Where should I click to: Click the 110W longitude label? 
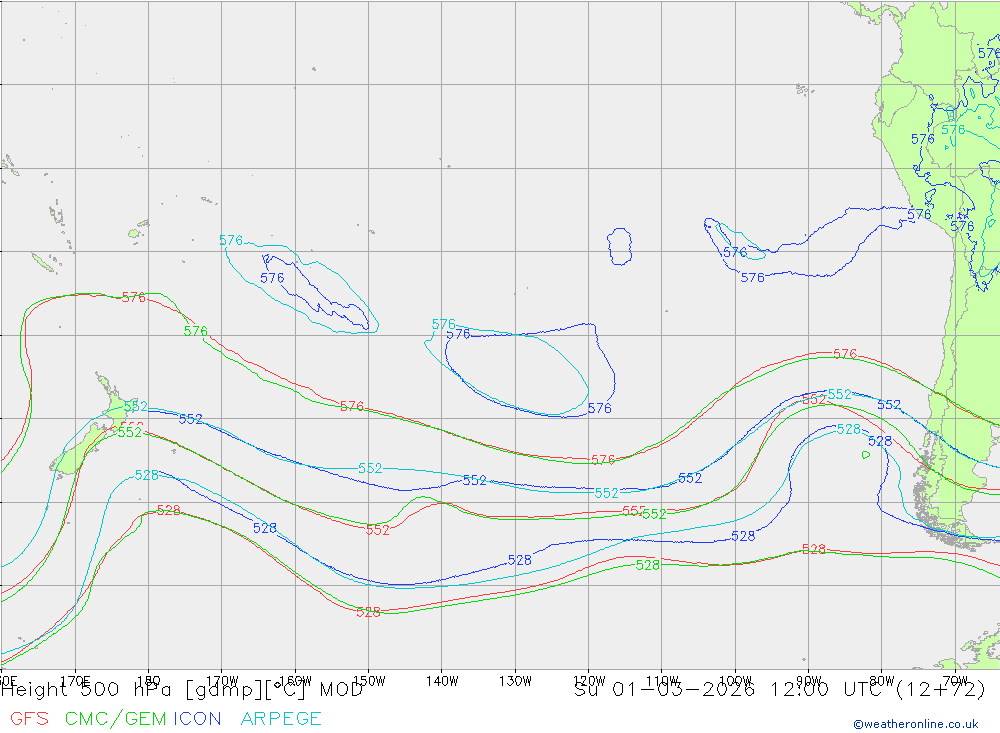point(662,681)
